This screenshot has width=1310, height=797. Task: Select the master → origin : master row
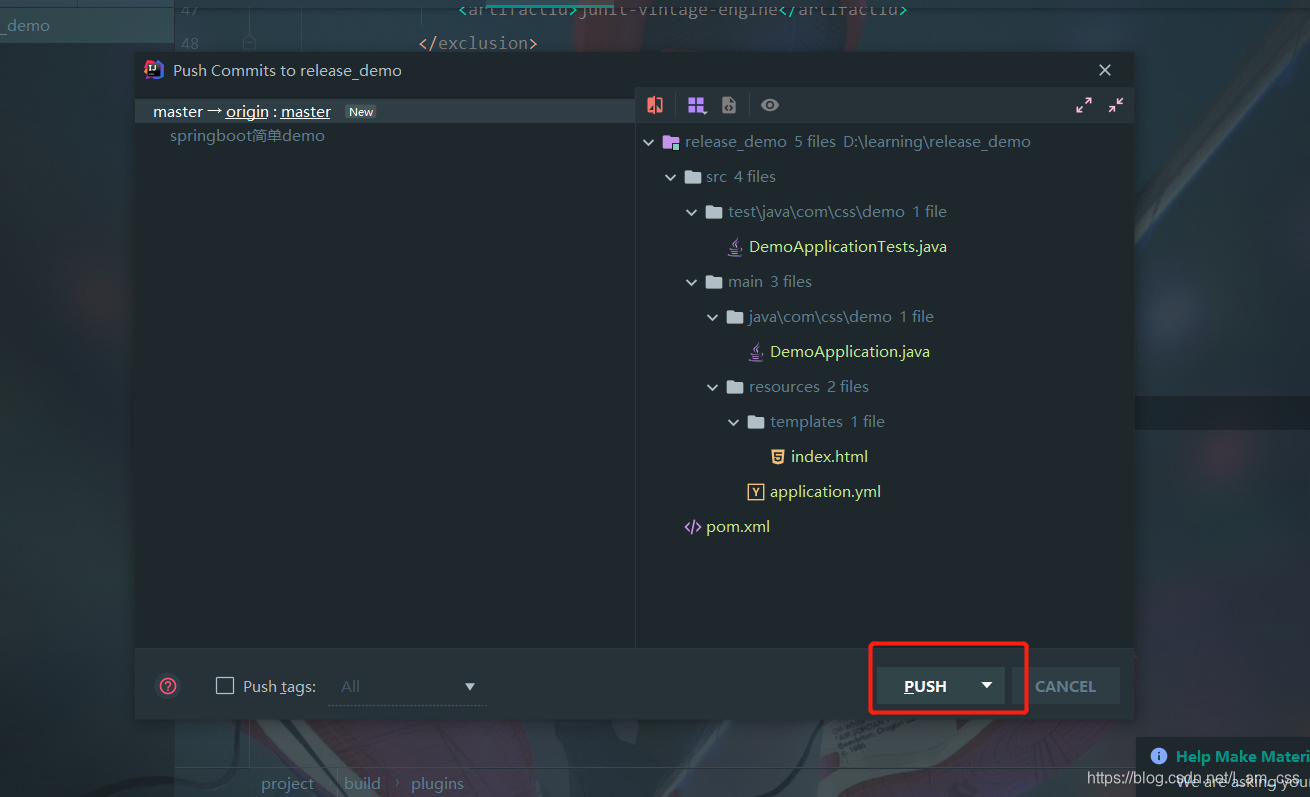pos(385,111)
